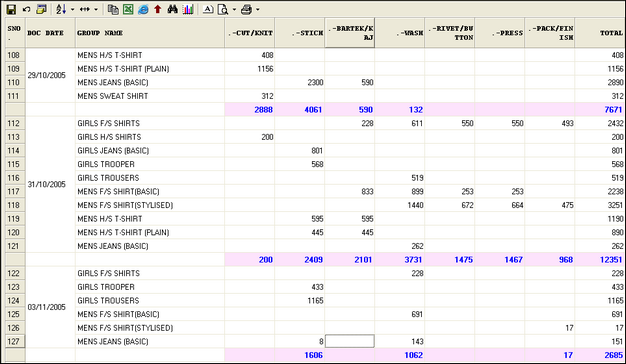The image size is (626, 364).
Task: Click the binoculars Find icon
Action: [x=172, y=9]
